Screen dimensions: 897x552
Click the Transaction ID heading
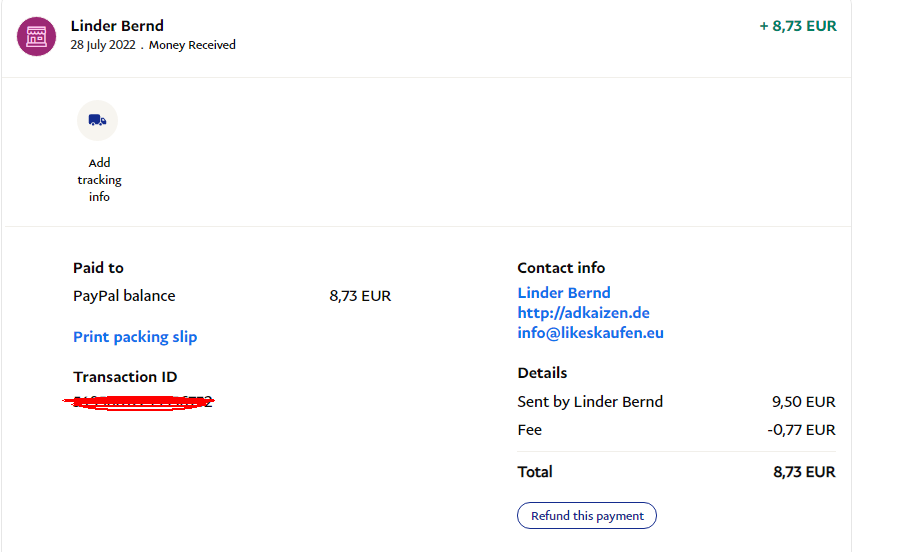click(x=125, y=377)
